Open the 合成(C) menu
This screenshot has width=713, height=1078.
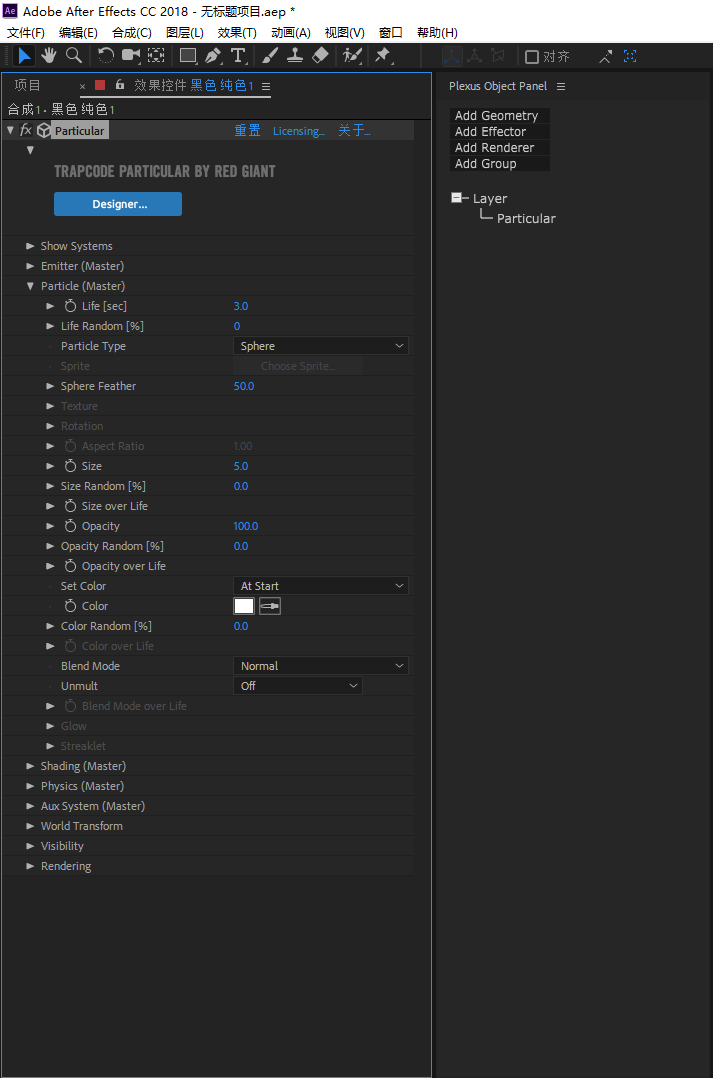click(131, 33)
